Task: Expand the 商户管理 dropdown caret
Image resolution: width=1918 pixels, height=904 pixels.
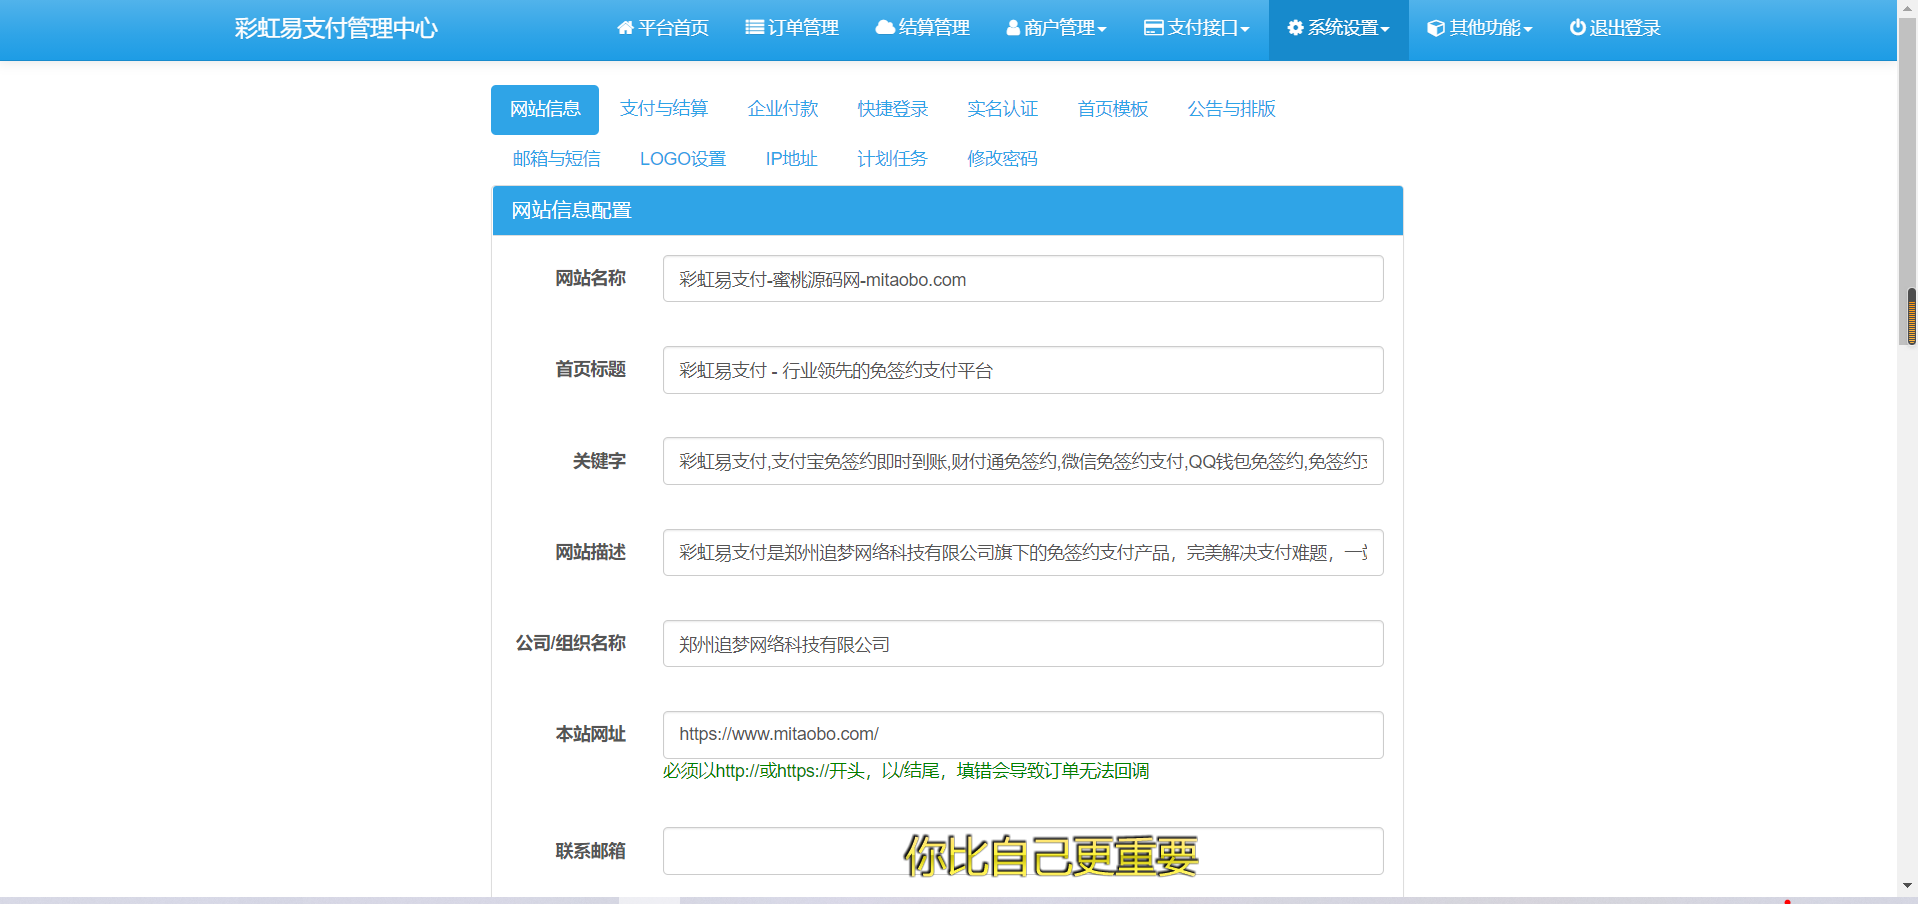Action: click(x=1102, y=30)
